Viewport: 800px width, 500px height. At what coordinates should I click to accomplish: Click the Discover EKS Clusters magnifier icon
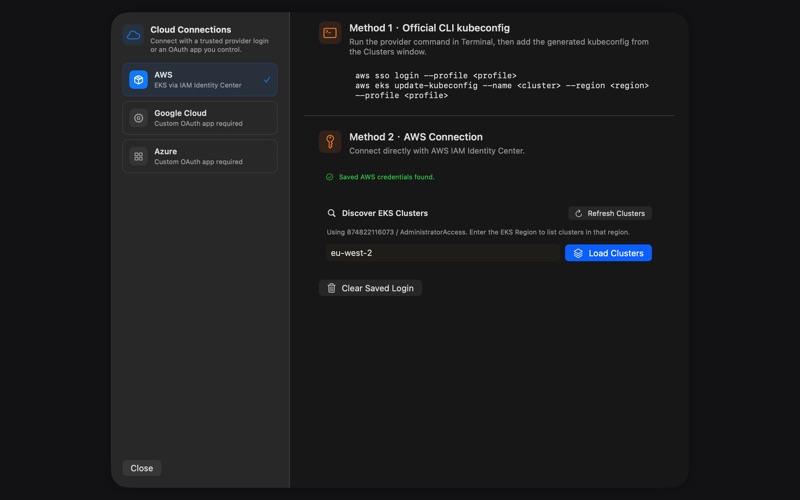tap(331, 213)
